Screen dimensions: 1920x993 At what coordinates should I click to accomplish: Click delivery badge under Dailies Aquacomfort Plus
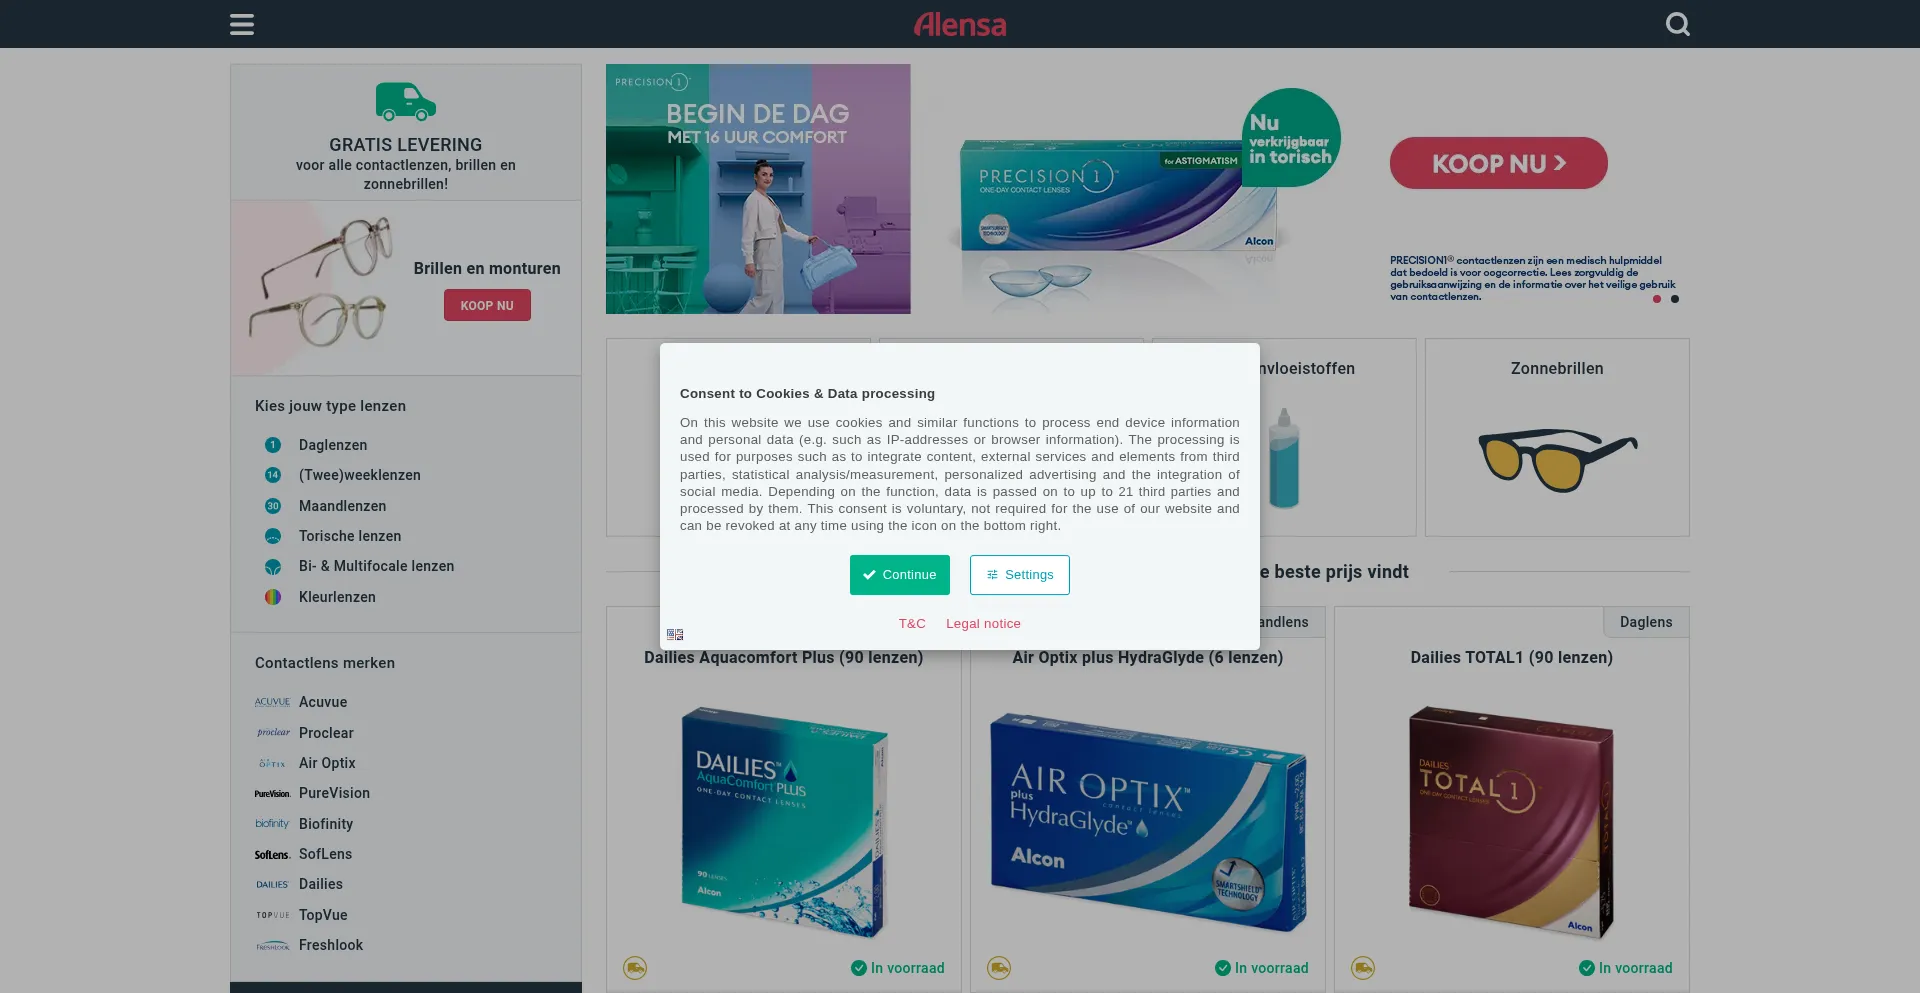(x=635, y=968)
